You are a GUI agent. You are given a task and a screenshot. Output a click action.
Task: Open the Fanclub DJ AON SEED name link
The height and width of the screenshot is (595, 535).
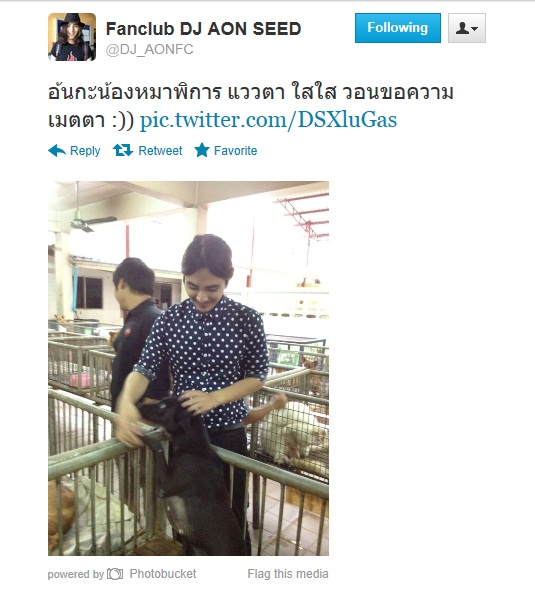(x=203, y=29)
